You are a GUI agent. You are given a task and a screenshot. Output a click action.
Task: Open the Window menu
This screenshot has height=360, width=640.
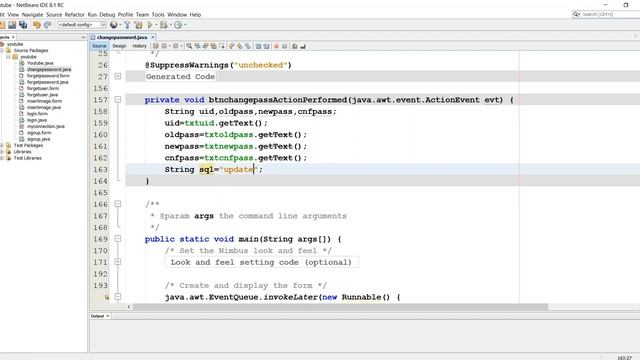177,14
